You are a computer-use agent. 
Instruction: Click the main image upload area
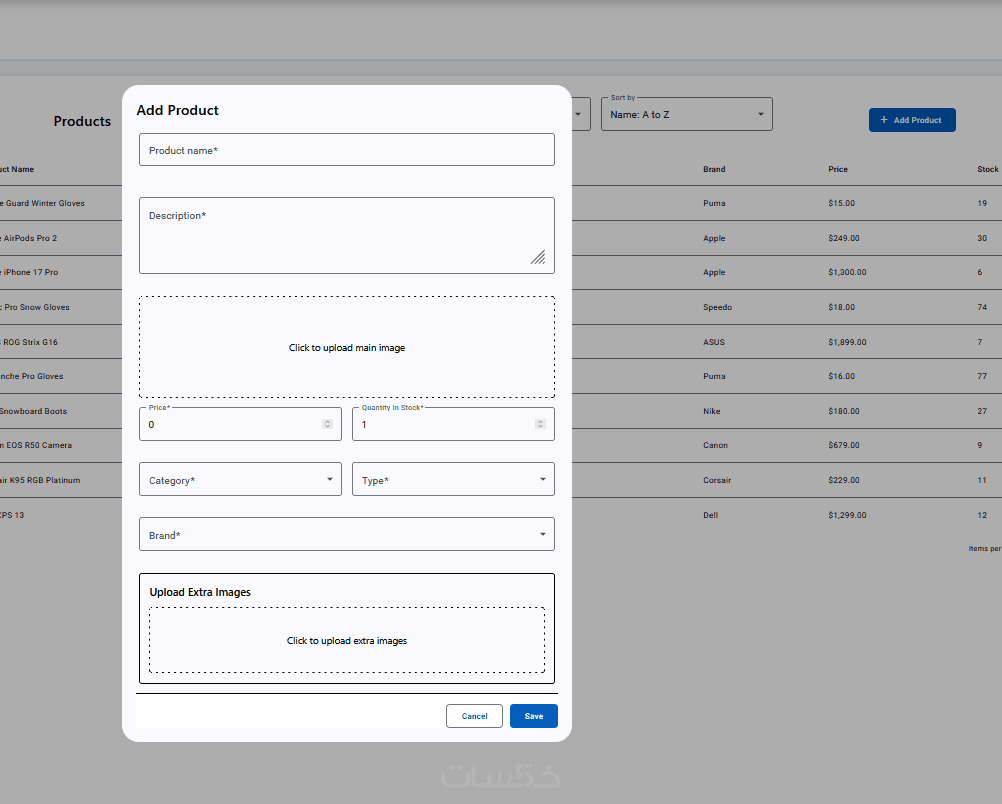(346, 347)
